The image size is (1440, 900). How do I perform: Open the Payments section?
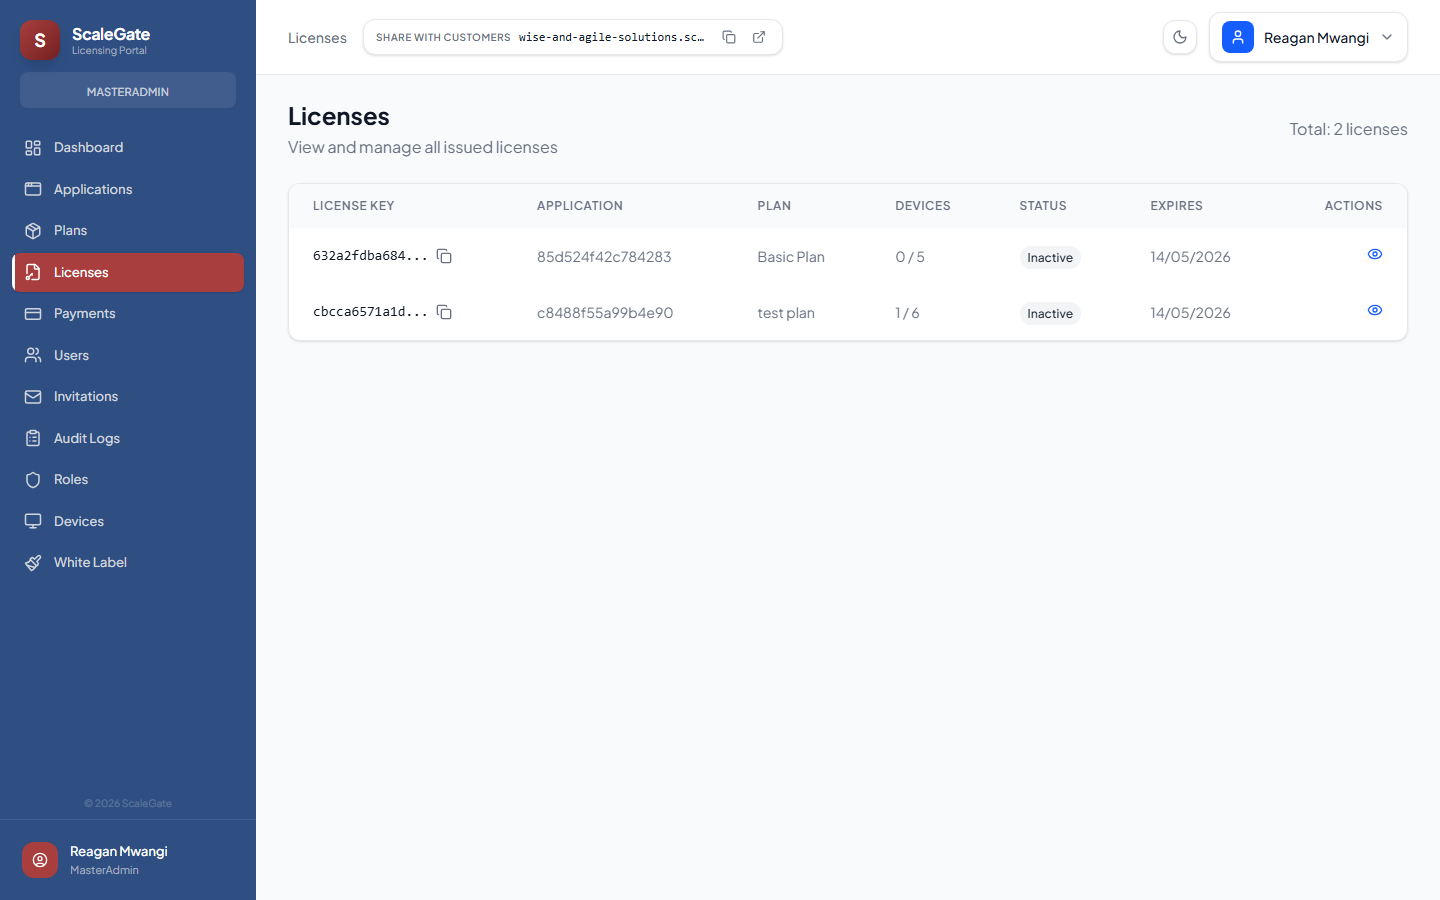tap(84, 313)
